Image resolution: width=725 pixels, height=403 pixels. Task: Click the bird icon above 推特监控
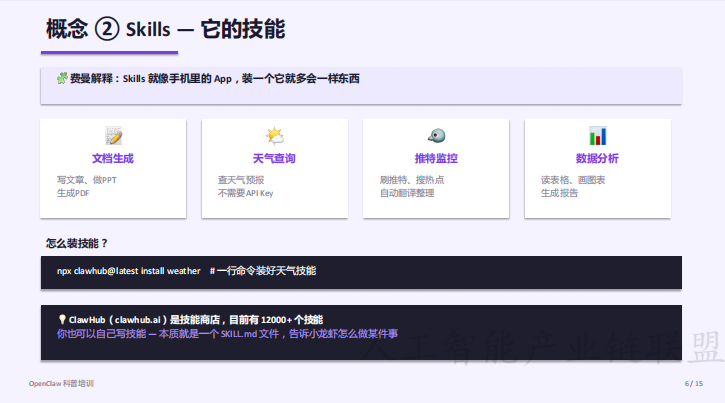click(x=436, y=136)
